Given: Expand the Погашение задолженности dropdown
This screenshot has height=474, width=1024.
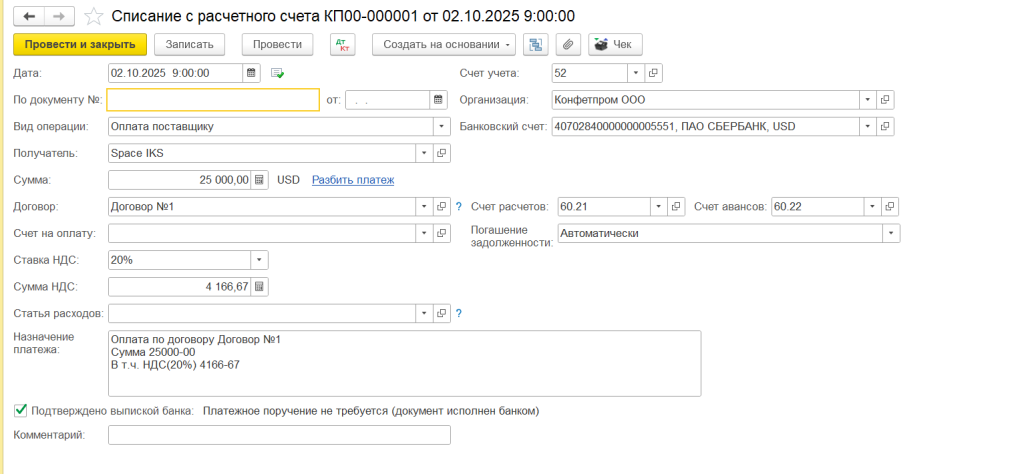Looking at the screenshot, I should pos(890,233).
